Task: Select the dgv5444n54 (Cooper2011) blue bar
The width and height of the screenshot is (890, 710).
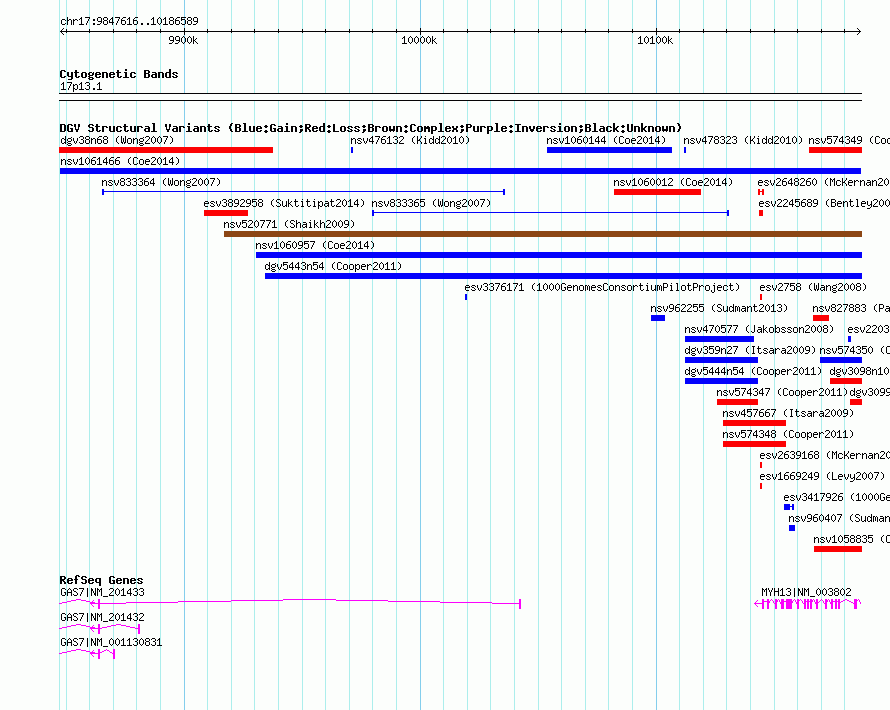Action: pos(721,381)
